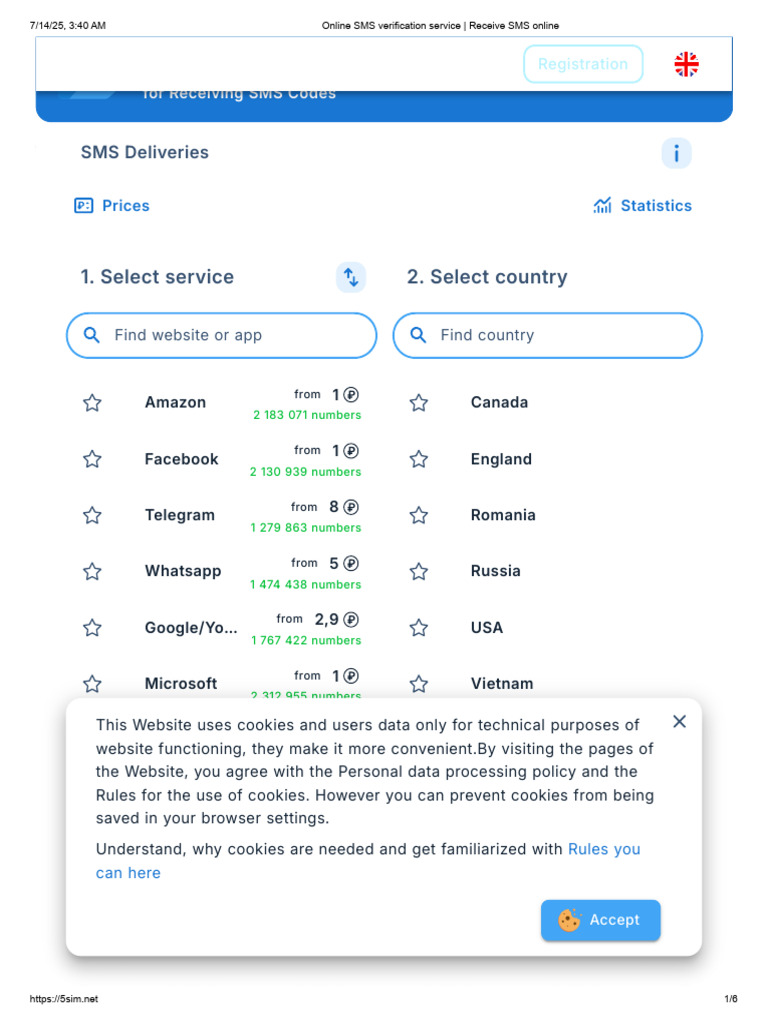Click the Statistics chart icon
This screenshot has width=768, height=1024.
coord(602,206)
